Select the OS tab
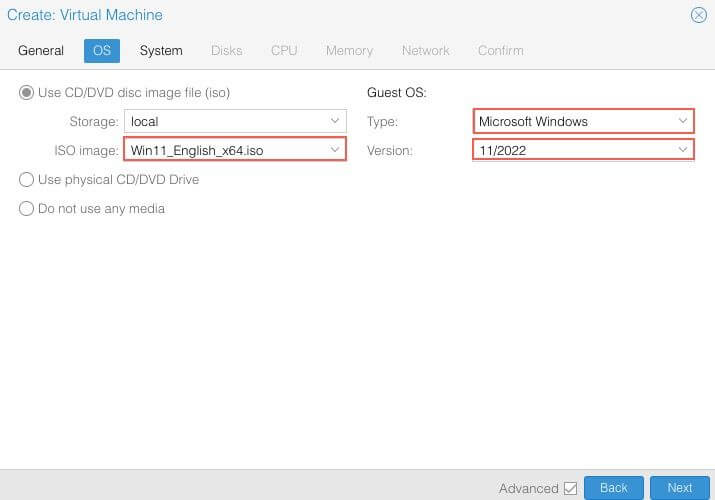Viewport: 715px width, 500px height. (x=102, y=50)
